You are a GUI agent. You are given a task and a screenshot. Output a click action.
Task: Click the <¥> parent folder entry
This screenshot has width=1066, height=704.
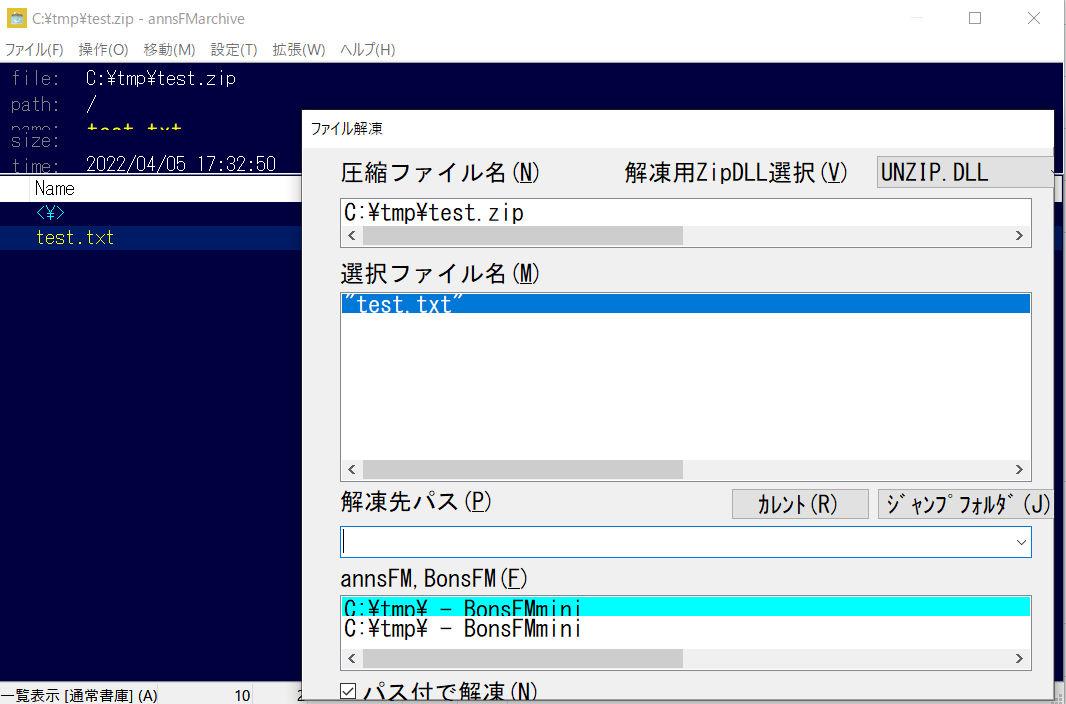click(50, 213)
